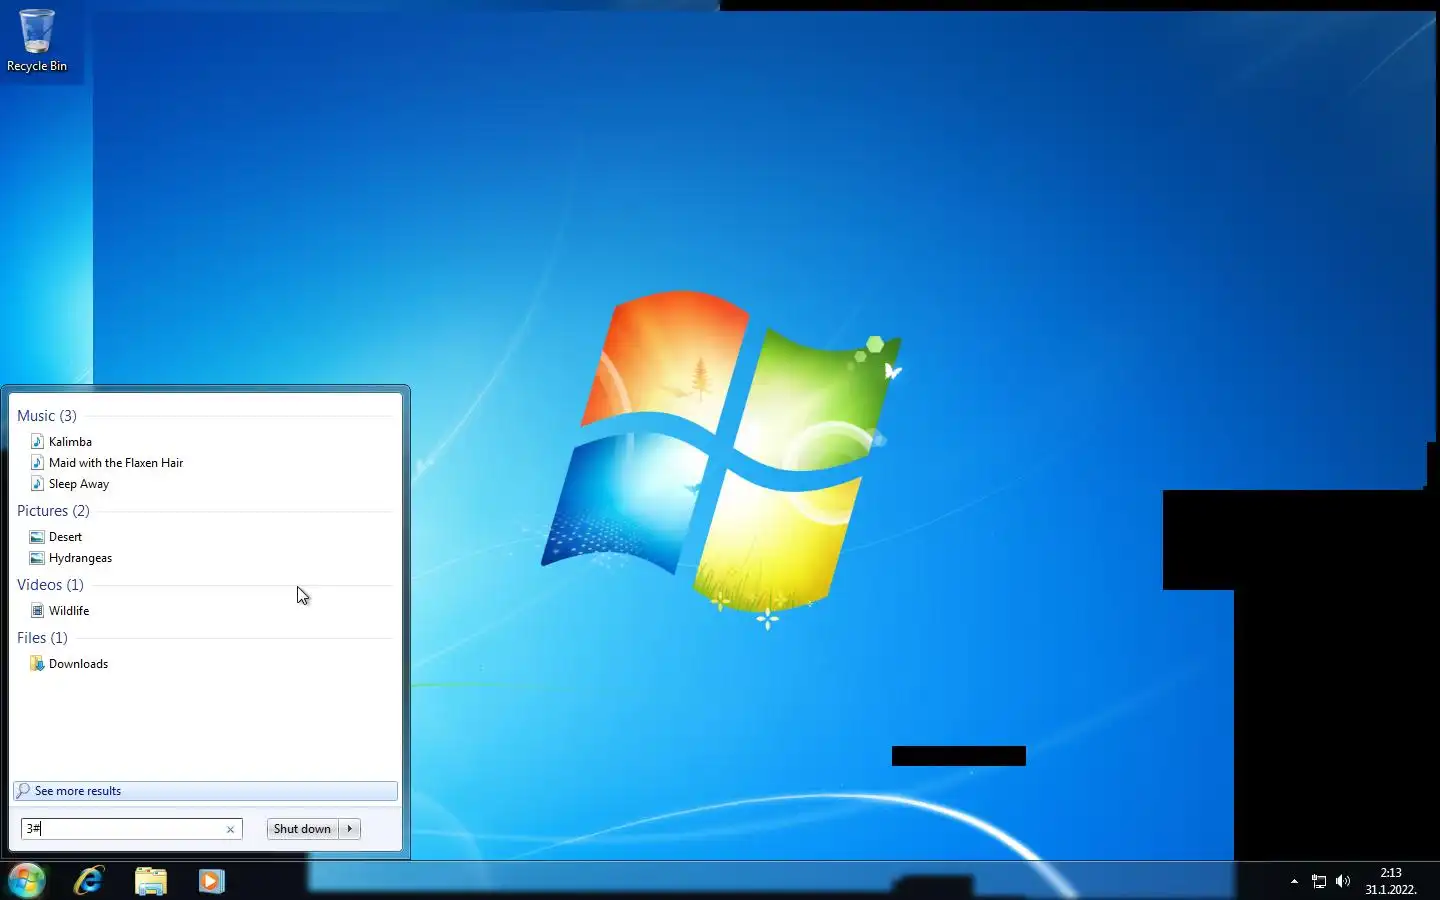
Task: Click the Music (3) category header
Action: (x=47, y=416)
